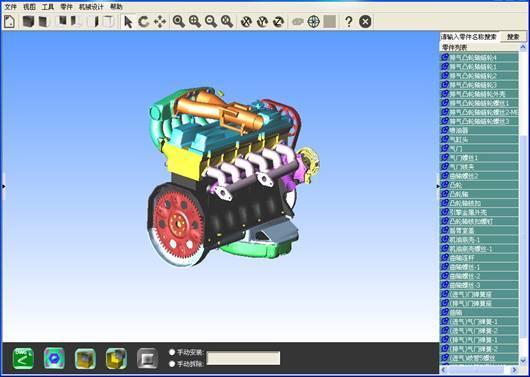Image resolution: width=530 pixels, height=377 pixels.
Task: Select the 手动拆除 radio button
Action: pyautogui.click(x=172, y=364)
